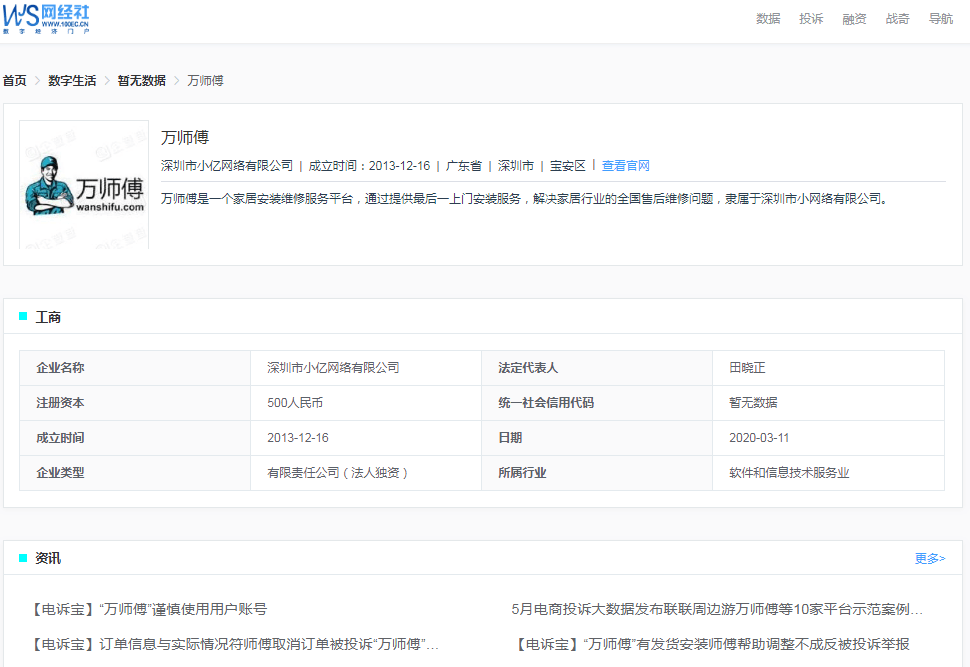Open 更多> link in 资讯 section

(x=930, y=558)
